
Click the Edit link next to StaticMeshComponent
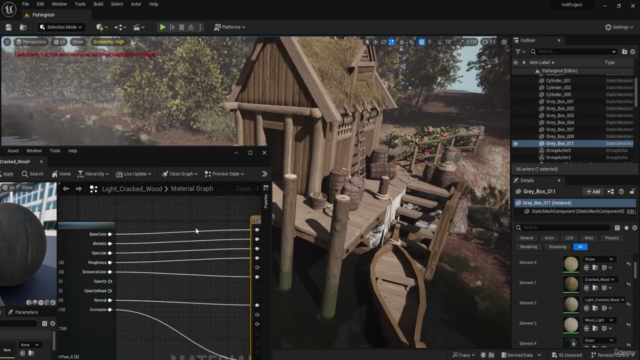click(x=631, y=211)
